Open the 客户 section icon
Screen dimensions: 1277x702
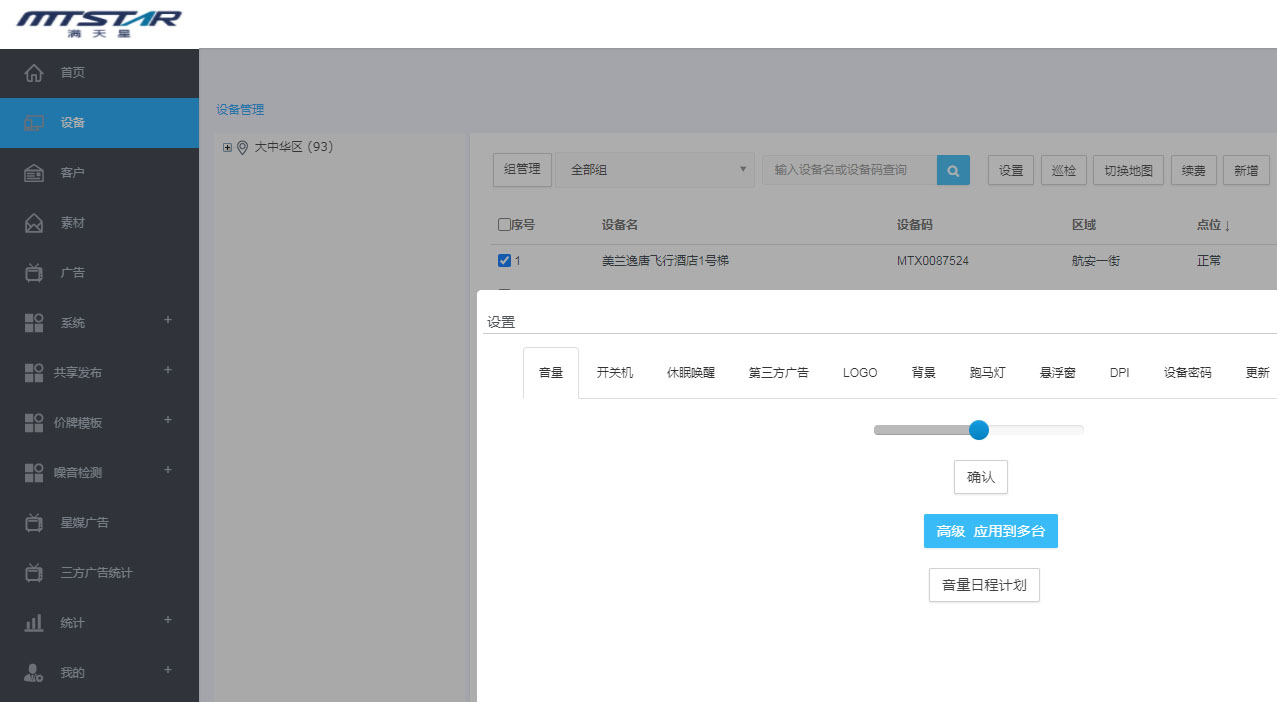coord(35,172)
